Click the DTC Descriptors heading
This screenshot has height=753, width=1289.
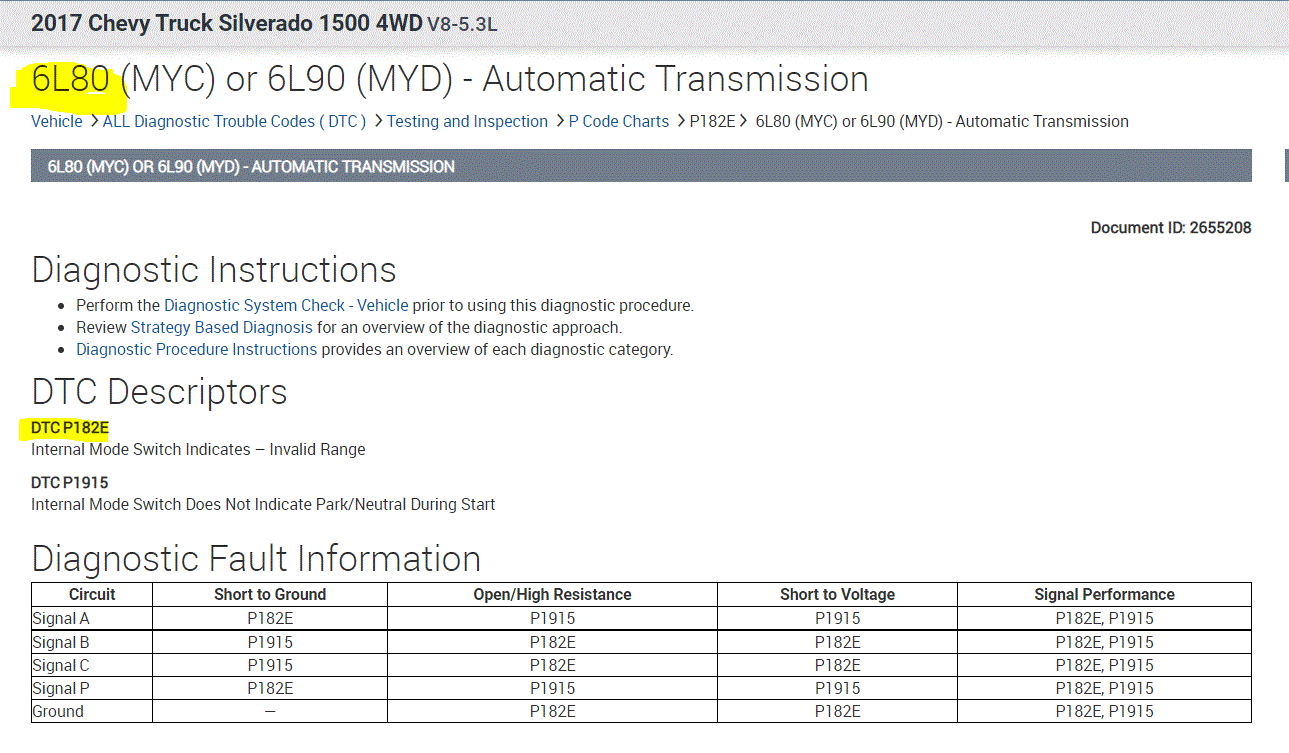pos(159,392)
